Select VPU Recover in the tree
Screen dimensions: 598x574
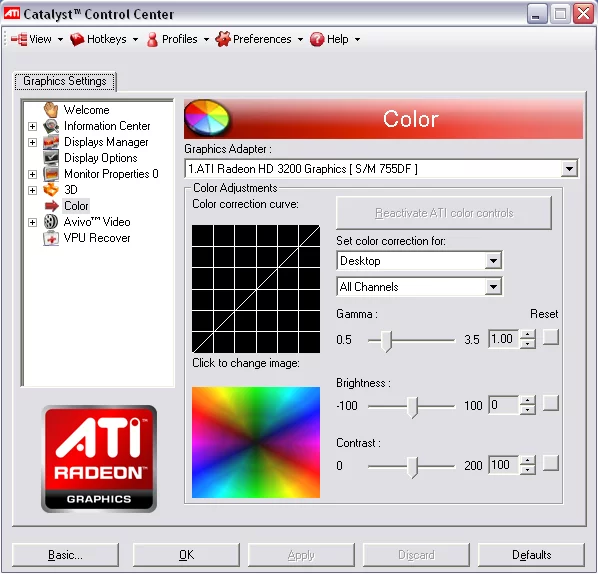pyautogui.click(x=97, y=238)
